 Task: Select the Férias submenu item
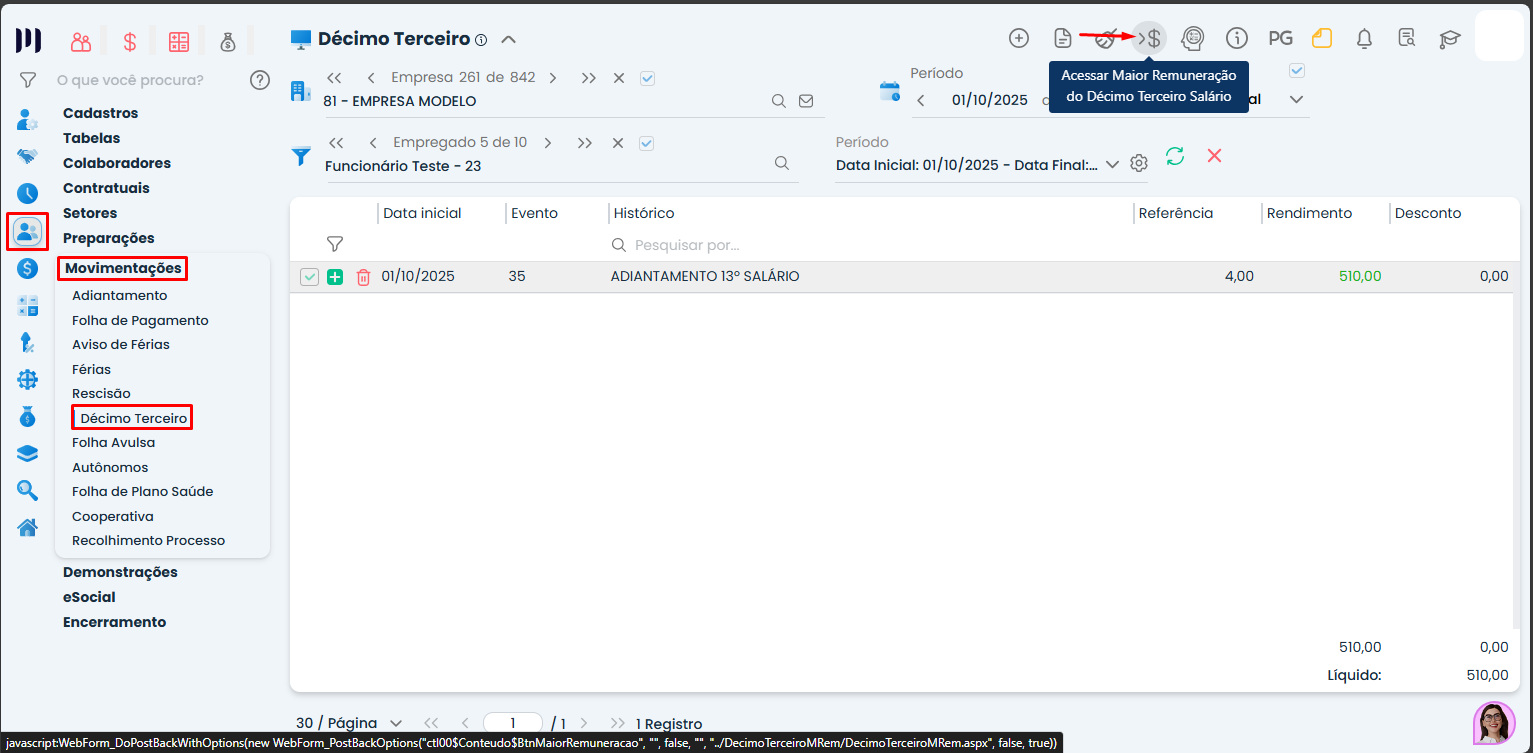91,370
